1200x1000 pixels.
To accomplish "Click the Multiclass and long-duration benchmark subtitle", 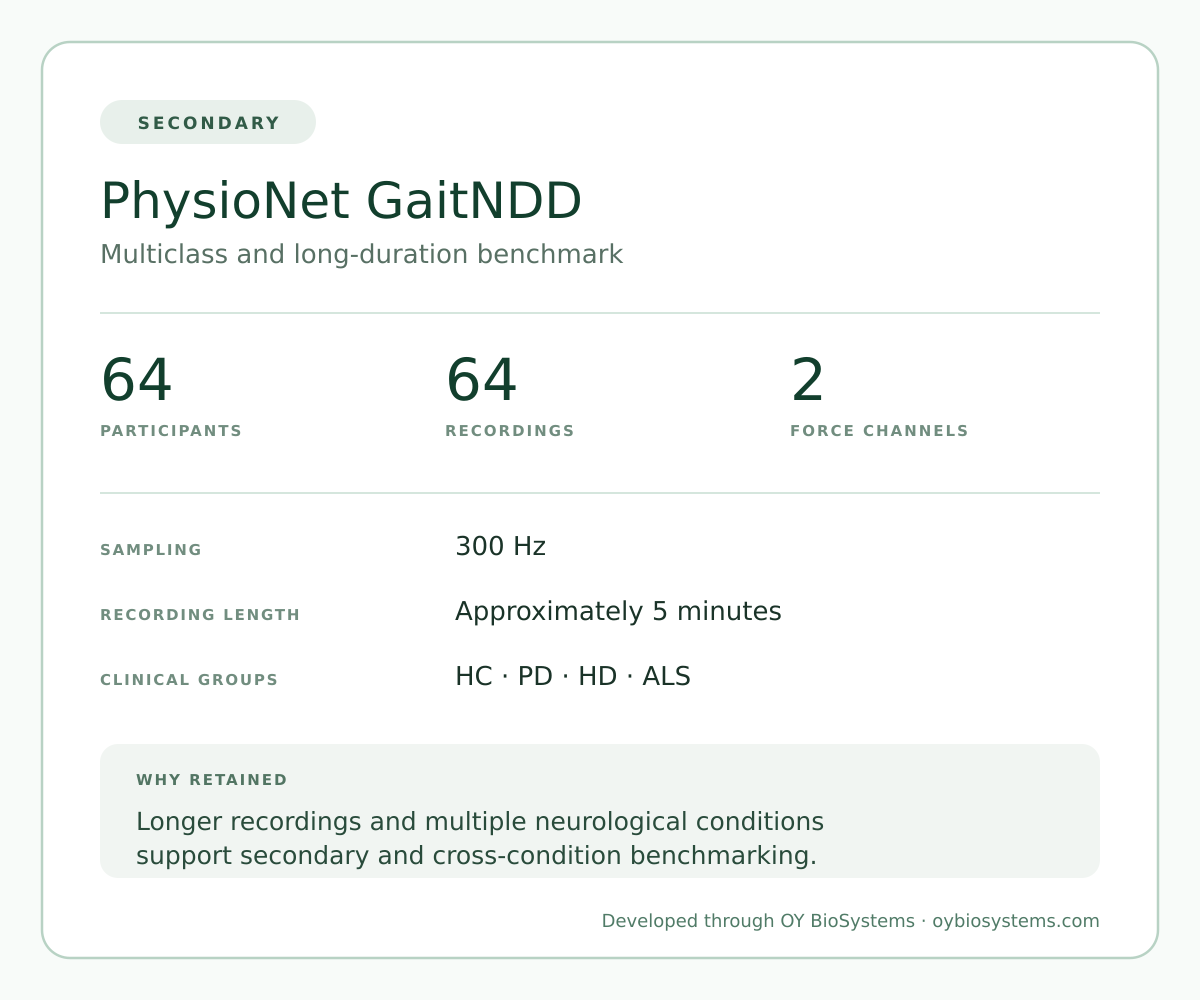I will [x=361, y=254].
